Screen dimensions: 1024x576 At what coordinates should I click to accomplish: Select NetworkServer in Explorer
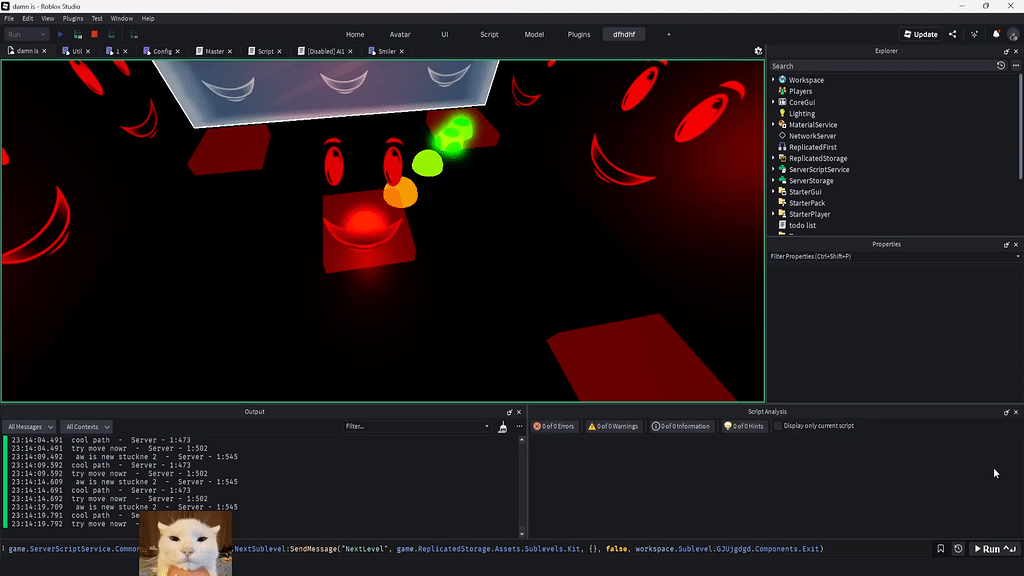(812, 136)
